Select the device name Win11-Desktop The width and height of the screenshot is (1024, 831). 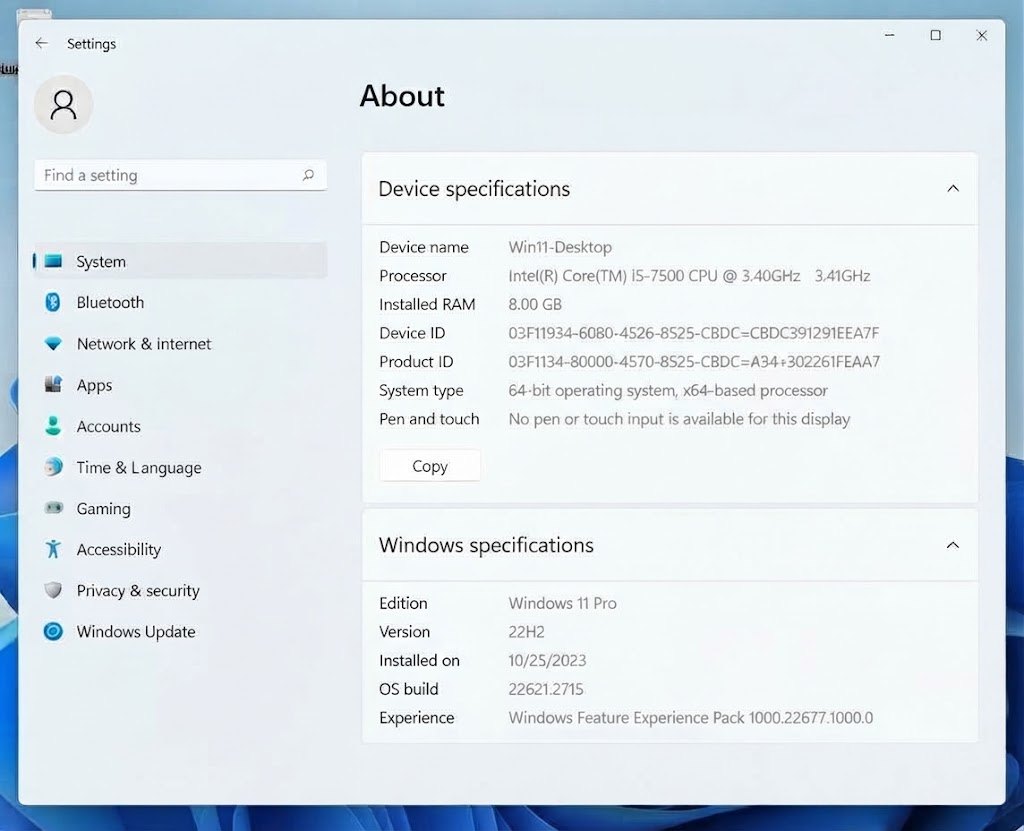(x=560, y=247)
